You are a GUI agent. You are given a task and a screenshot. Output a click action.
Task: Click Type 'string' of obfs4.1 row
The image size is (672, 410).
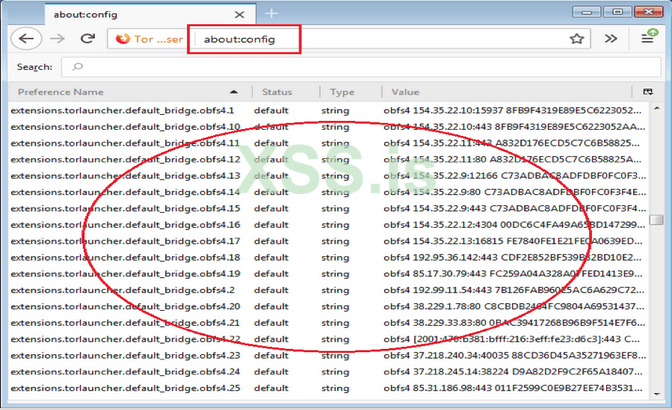tap(335, 111)
